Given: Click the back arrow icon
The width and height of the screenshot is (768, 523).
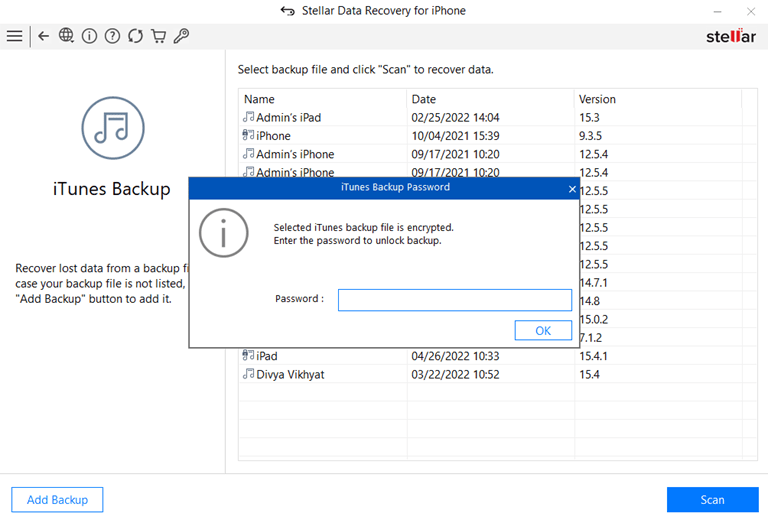Looking at the screenshot, I should (43, 36).
